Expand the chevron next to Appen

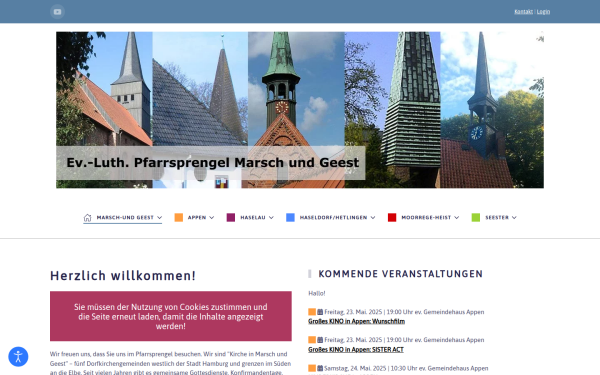[212, 217]
